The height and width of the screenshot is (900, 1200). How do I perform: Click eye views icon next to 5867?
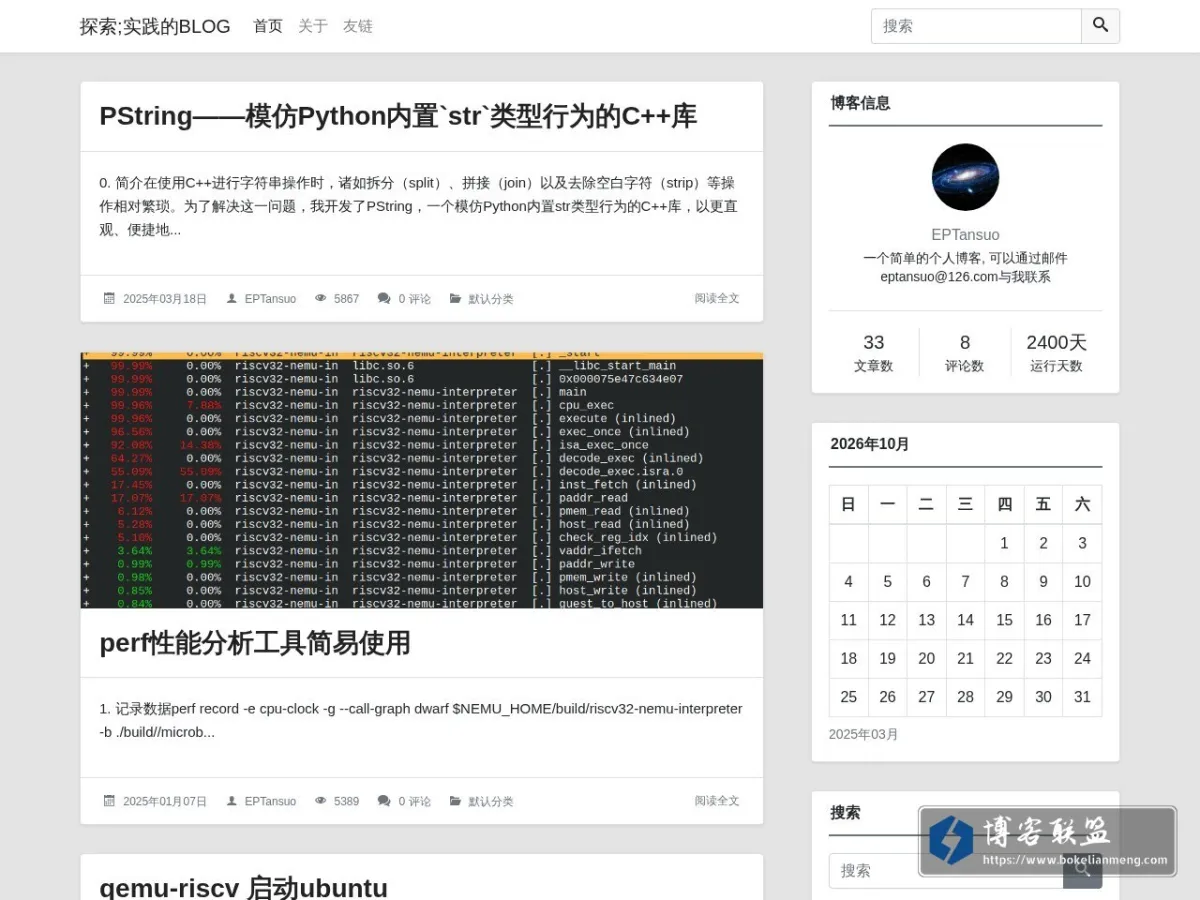tap(321, 298)
